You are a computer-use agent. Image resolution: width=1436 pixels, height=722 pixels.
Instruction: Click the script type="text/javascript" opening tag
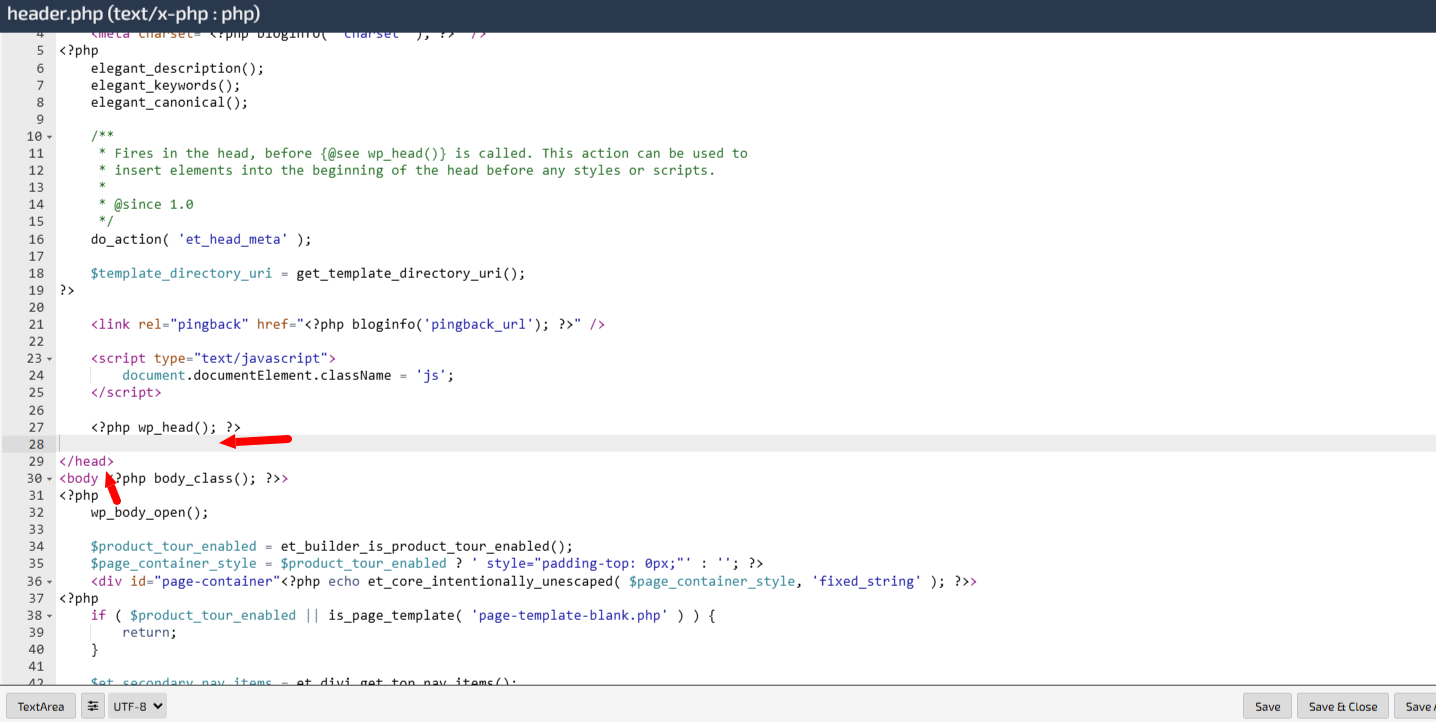tap(213, 358)
